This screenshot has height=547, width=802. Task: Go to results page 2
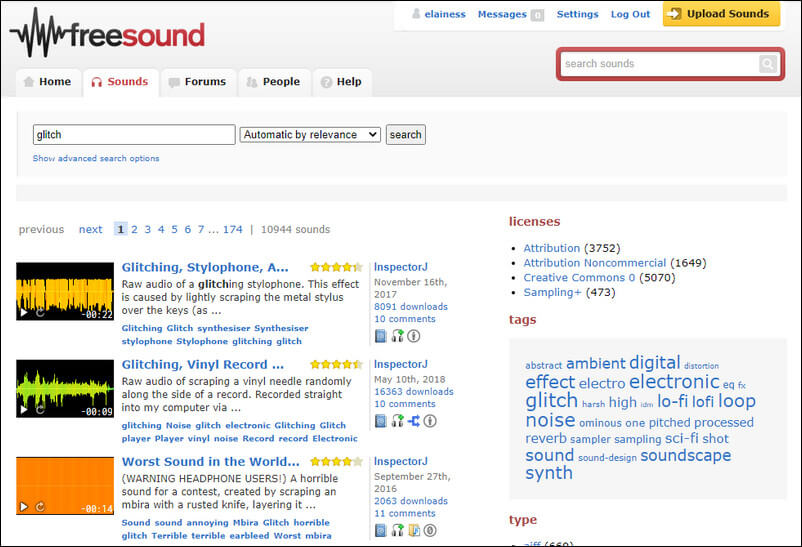[x=134, y=229]
